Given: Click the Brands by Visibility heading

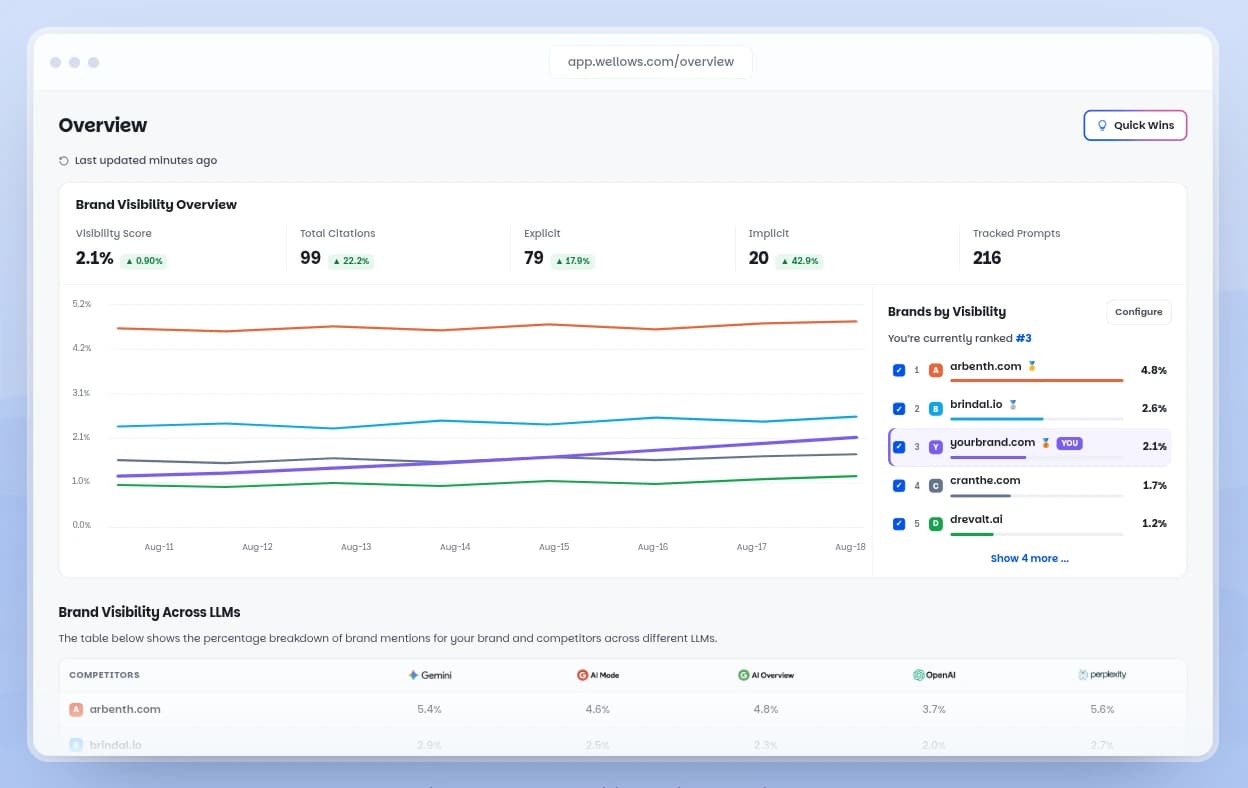Looking at the screenshot, I should (x=947, y=311).
